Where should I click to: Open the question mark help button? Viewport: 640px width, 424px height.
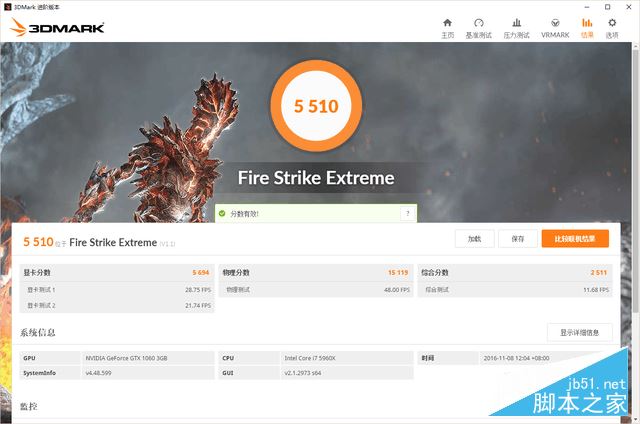click(x=407, y=213)
